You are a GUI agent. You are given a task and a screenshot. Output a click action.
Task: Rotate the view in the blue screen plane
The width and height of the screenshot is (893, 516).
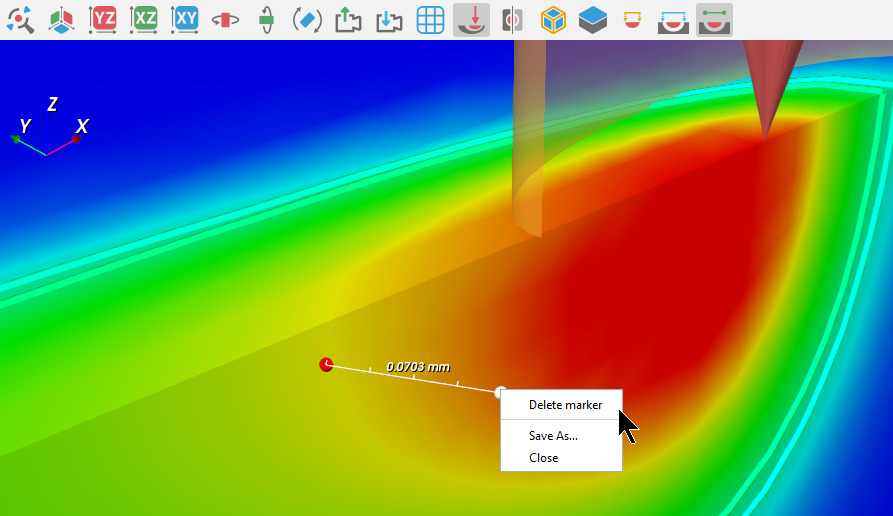tap(307, 20)
